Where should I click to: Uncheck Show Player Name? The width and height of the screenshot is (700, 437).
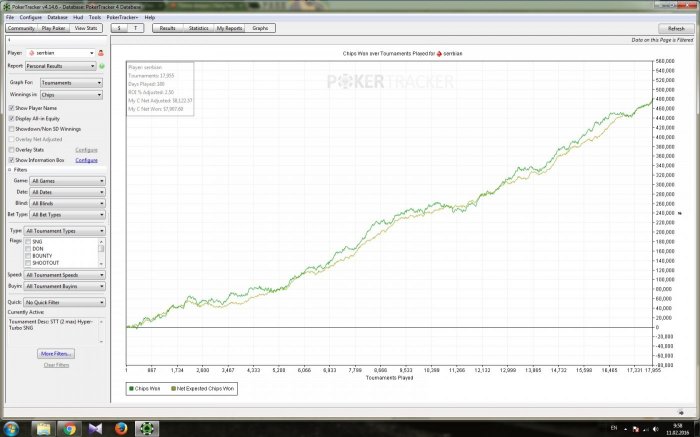[x=11, y=107]
